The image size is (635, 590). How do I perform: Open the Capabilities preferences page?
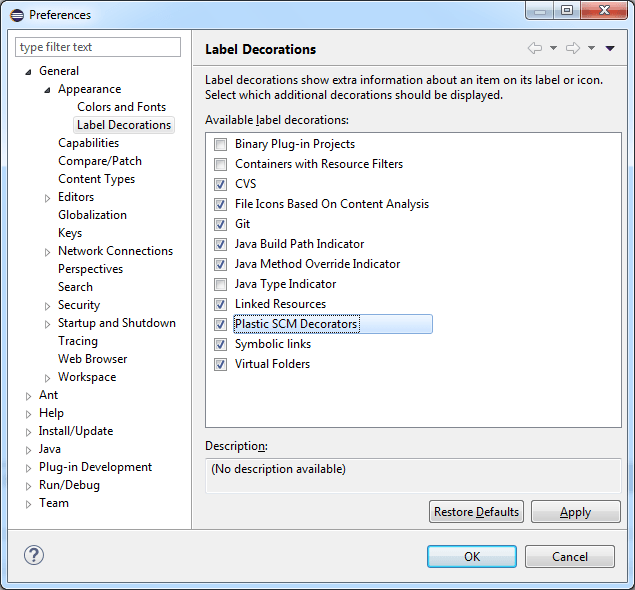pyautogui.click(x=88, y=143)
